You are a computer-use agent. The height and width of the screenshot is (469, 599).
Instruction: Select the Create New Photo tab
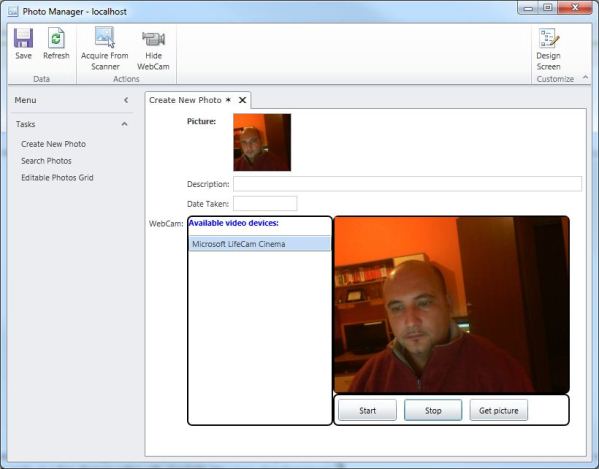click(185, 100)
